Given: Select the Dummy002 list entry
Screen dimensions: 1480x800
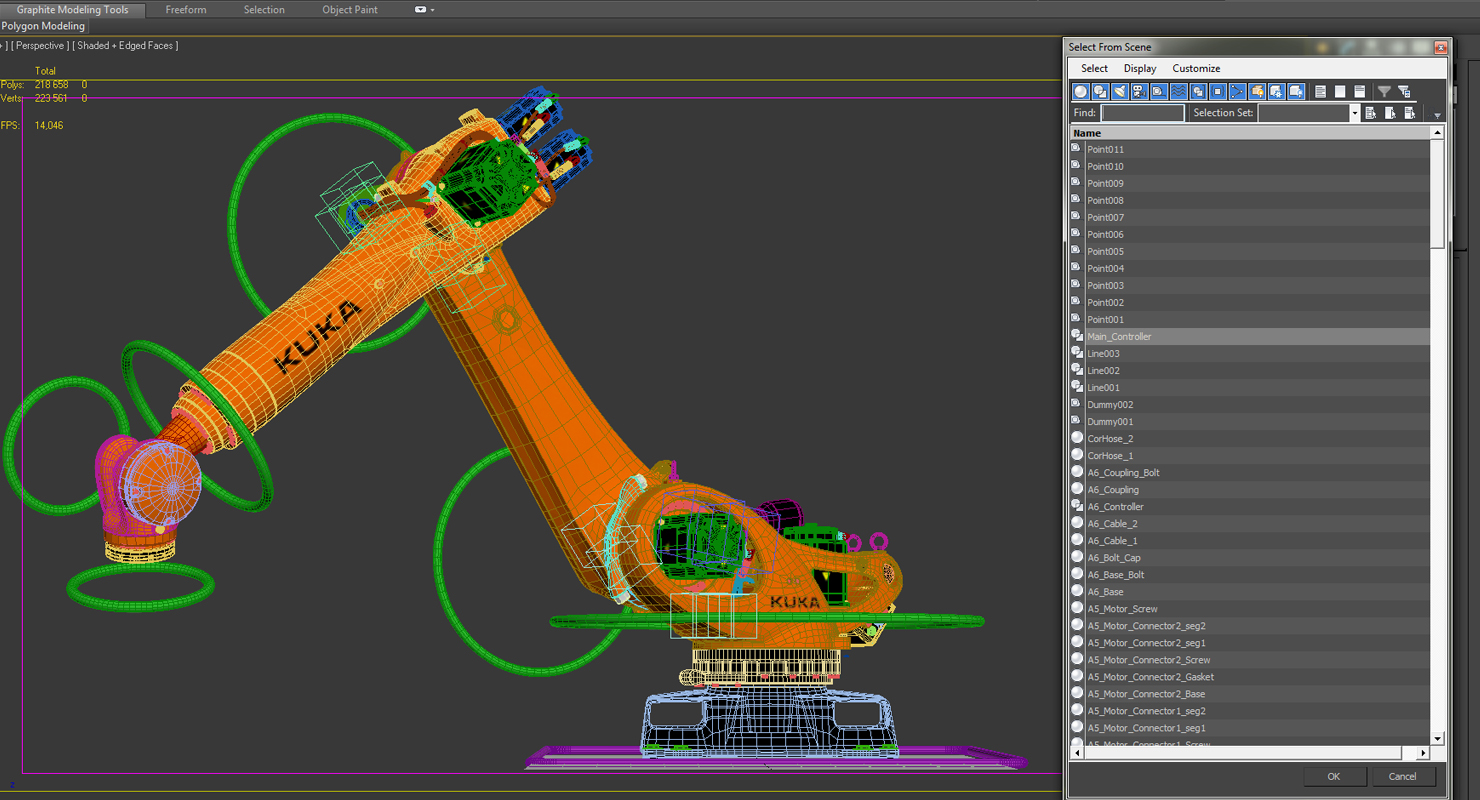Looking at the screenshot, I should pos(1249,405).
